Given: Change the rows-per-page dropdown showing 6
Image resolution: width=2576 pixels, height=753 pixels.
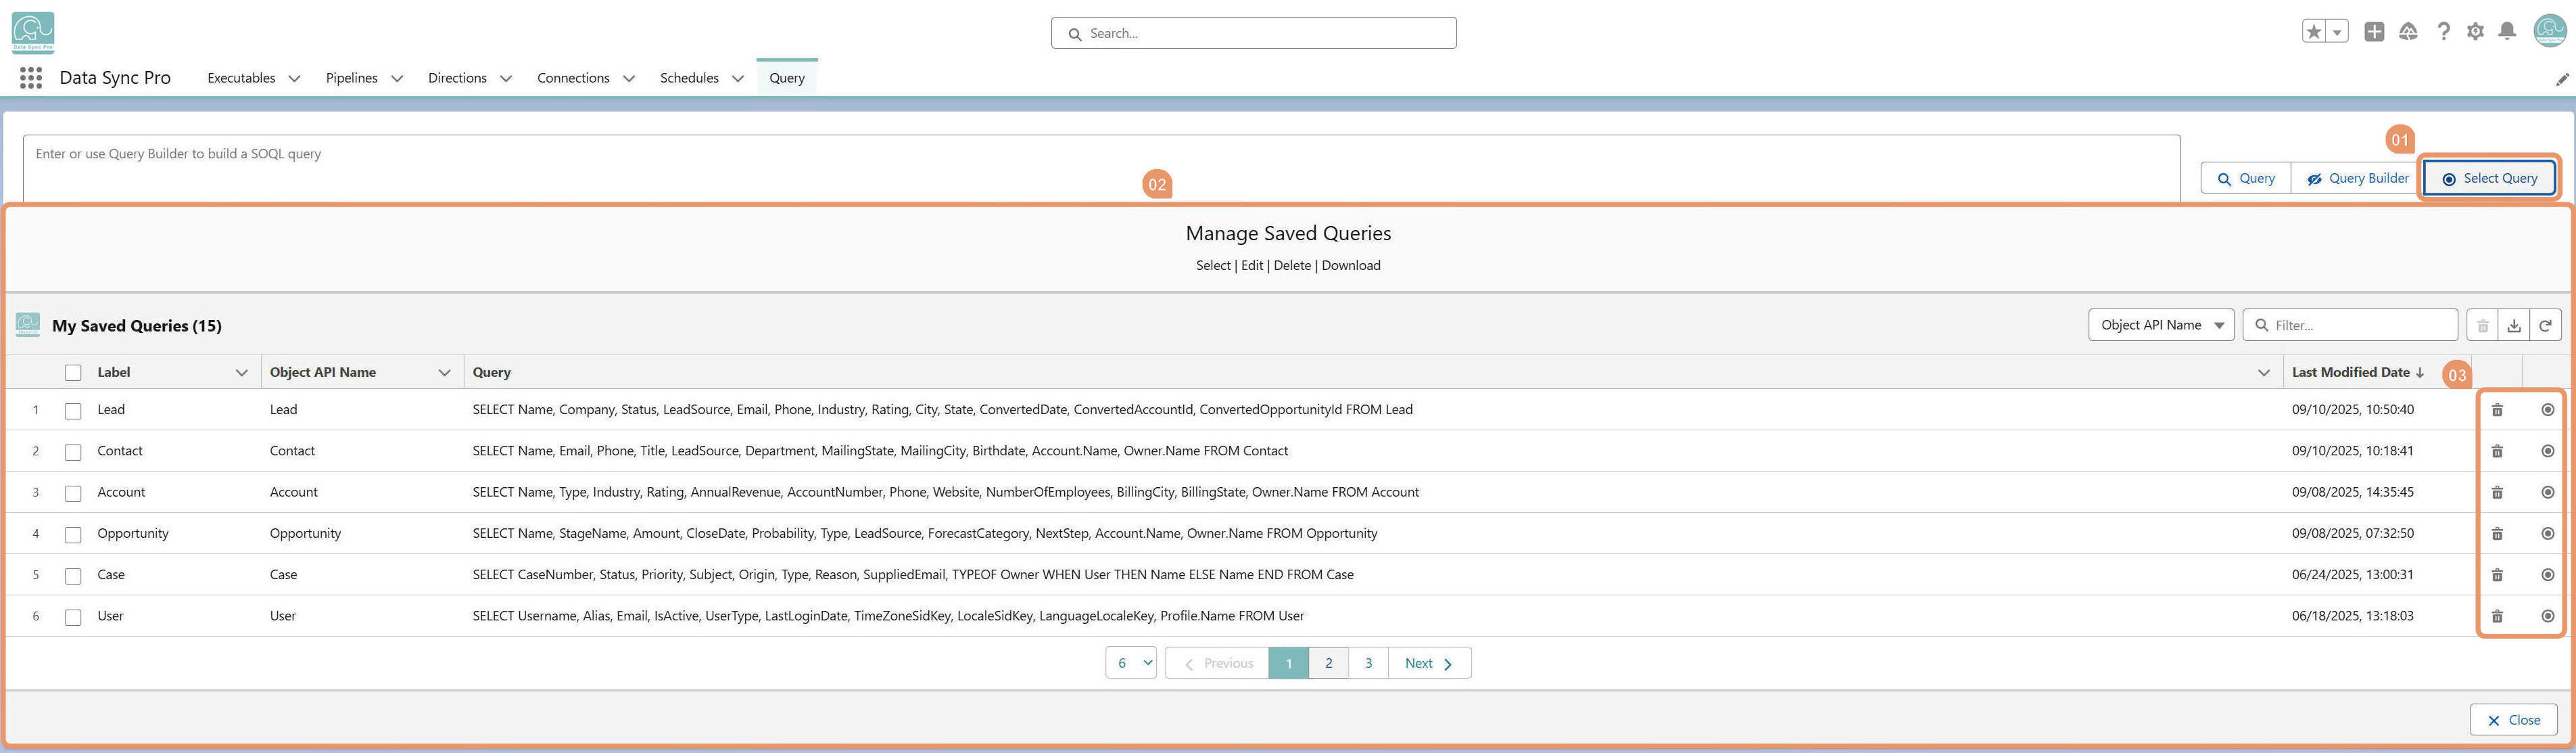Looking at the screenshot, I should click(1131, 663).
